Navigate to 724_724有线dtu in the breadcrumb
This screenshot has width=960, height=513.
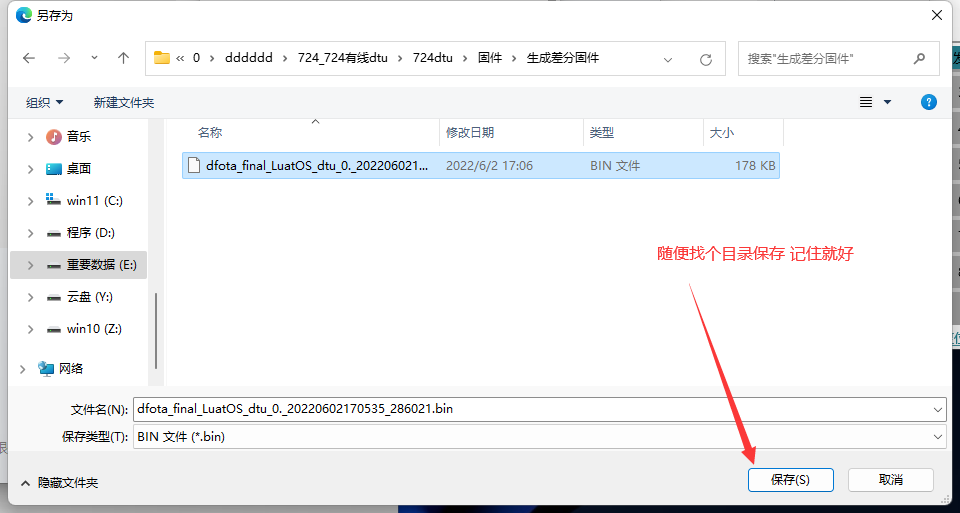click(x=343, y=58)
